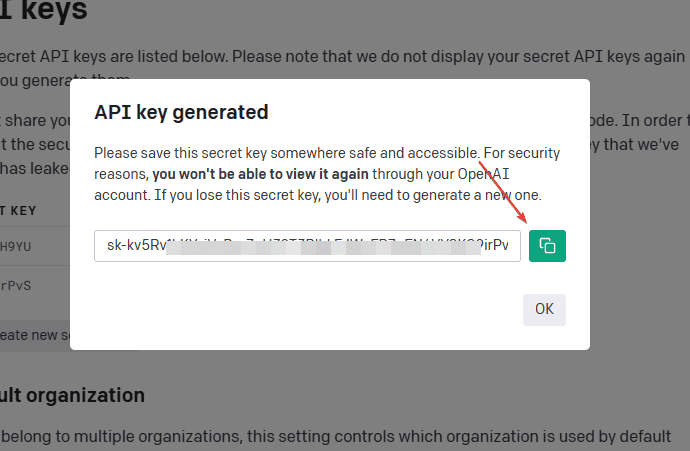690x451 pixels.
Task: Click OK to close the dialog
Action: [544, 310]
